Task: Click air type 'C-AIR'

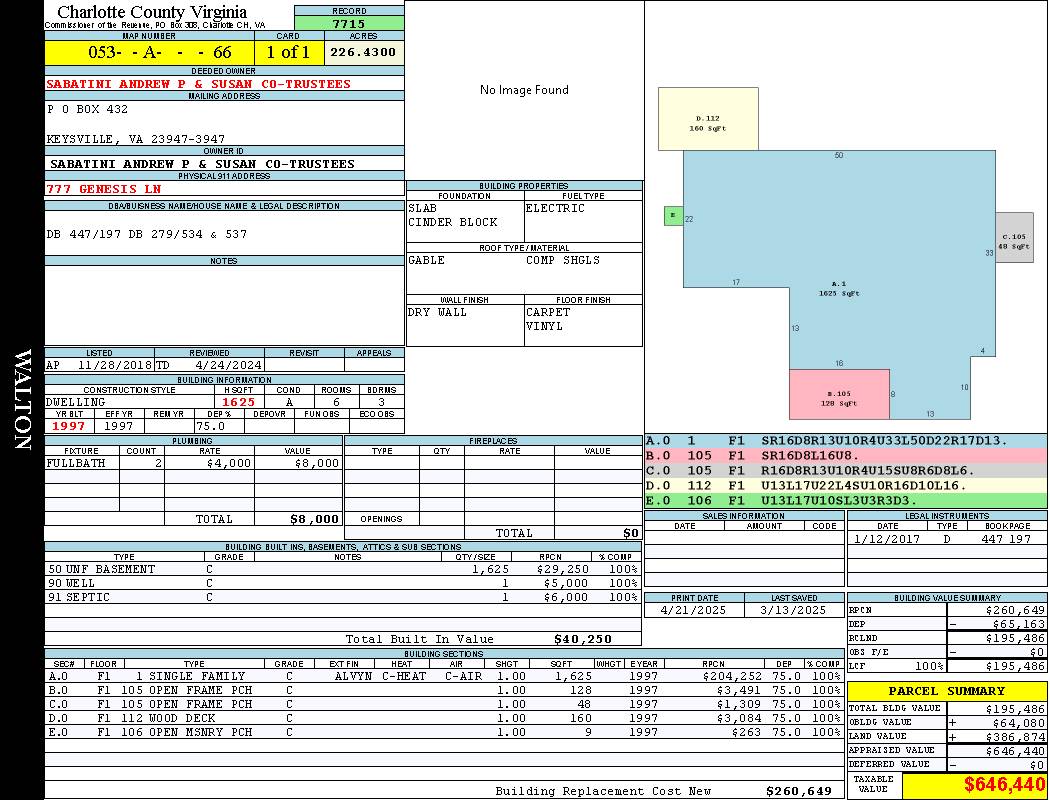Action: [463, 677]
